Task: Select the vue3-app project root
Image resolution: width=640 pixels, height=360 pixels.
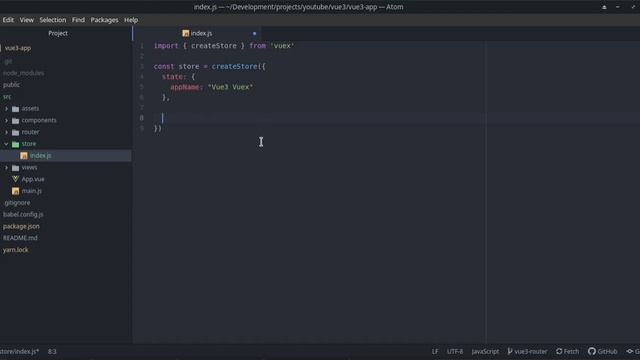Action: click(x=18, y=48)
